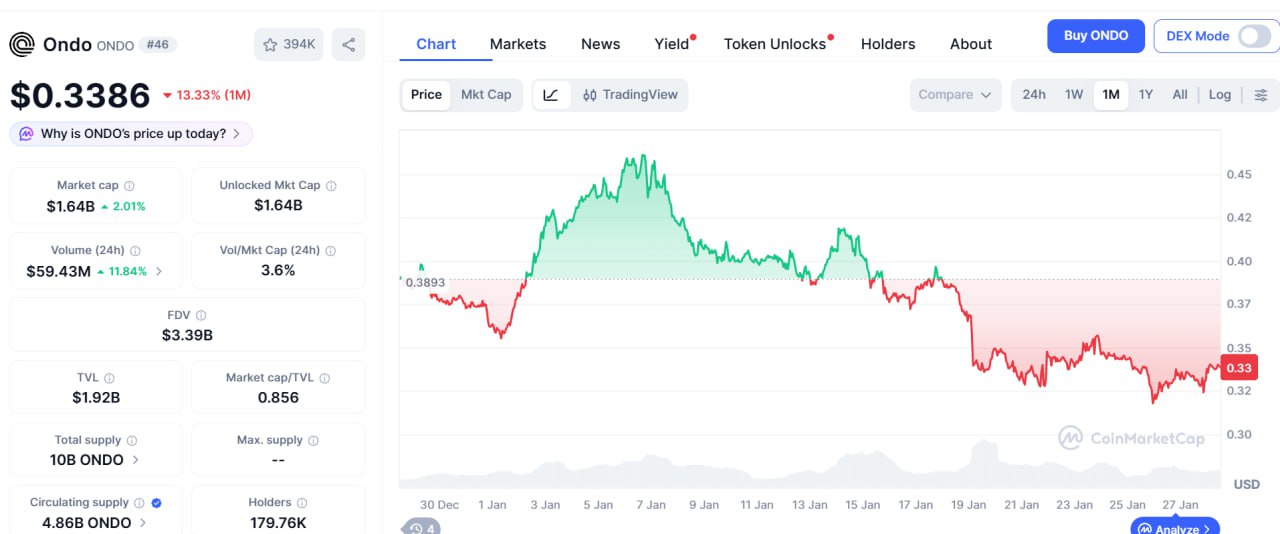Switch chart to Mkt Cap view
The image size is (1280, 534).
[x=486, y=95]
